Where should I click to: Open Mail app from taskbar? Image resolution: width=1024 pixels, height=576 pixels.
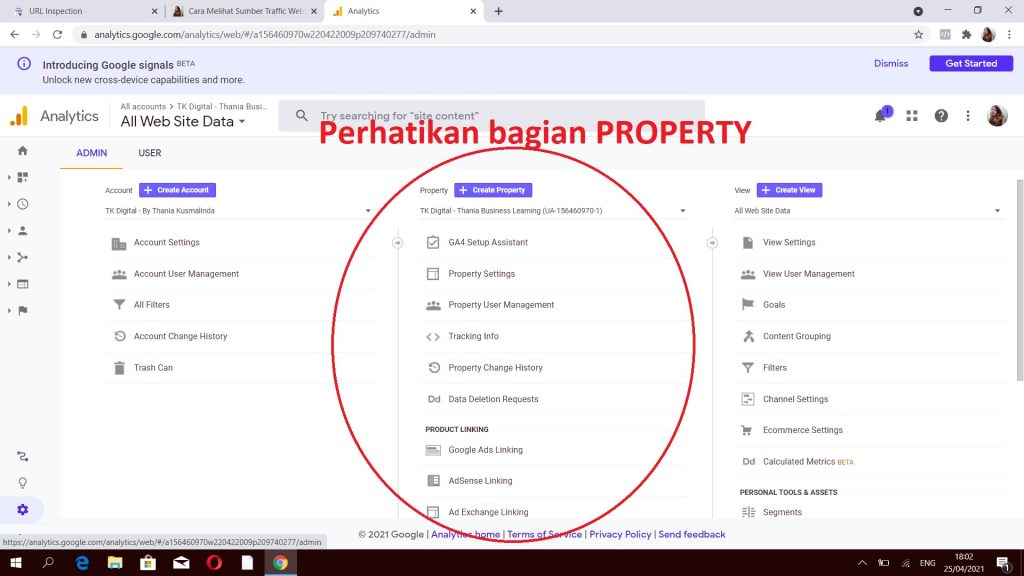point(181,563)
